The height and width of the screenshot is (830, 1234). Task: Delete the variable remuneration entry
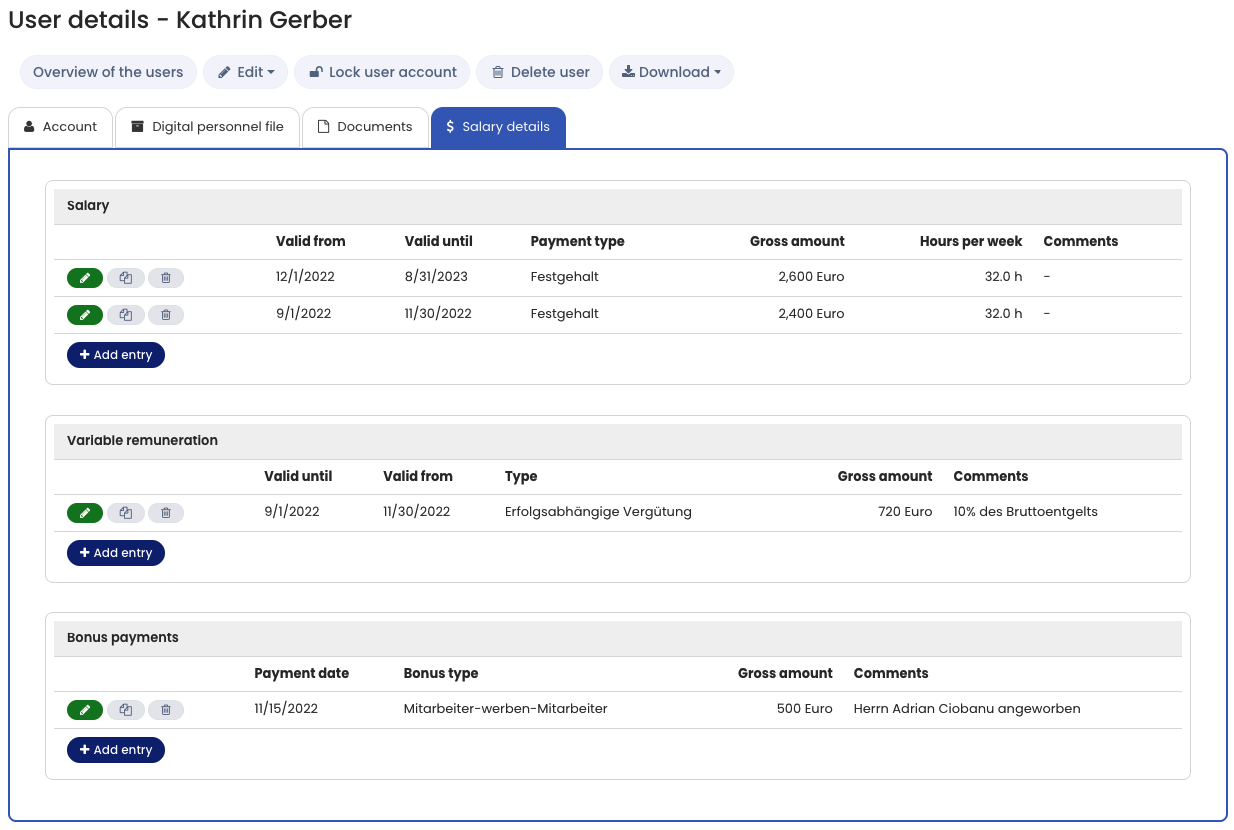(x=166, y=513)
